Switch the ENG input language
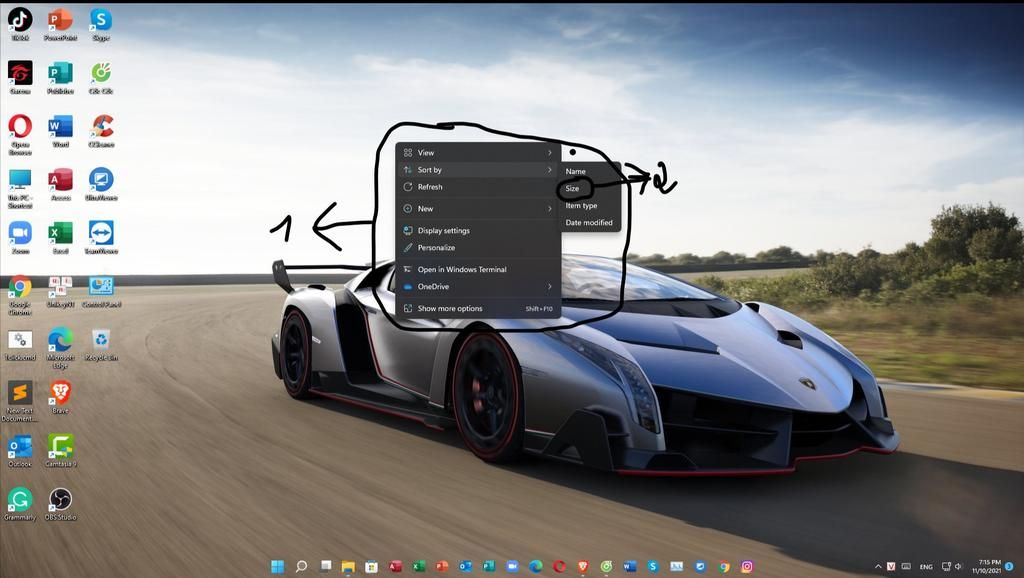This screenshot has width=1024, height=578. pyautogui.click(x=926, y=567)
